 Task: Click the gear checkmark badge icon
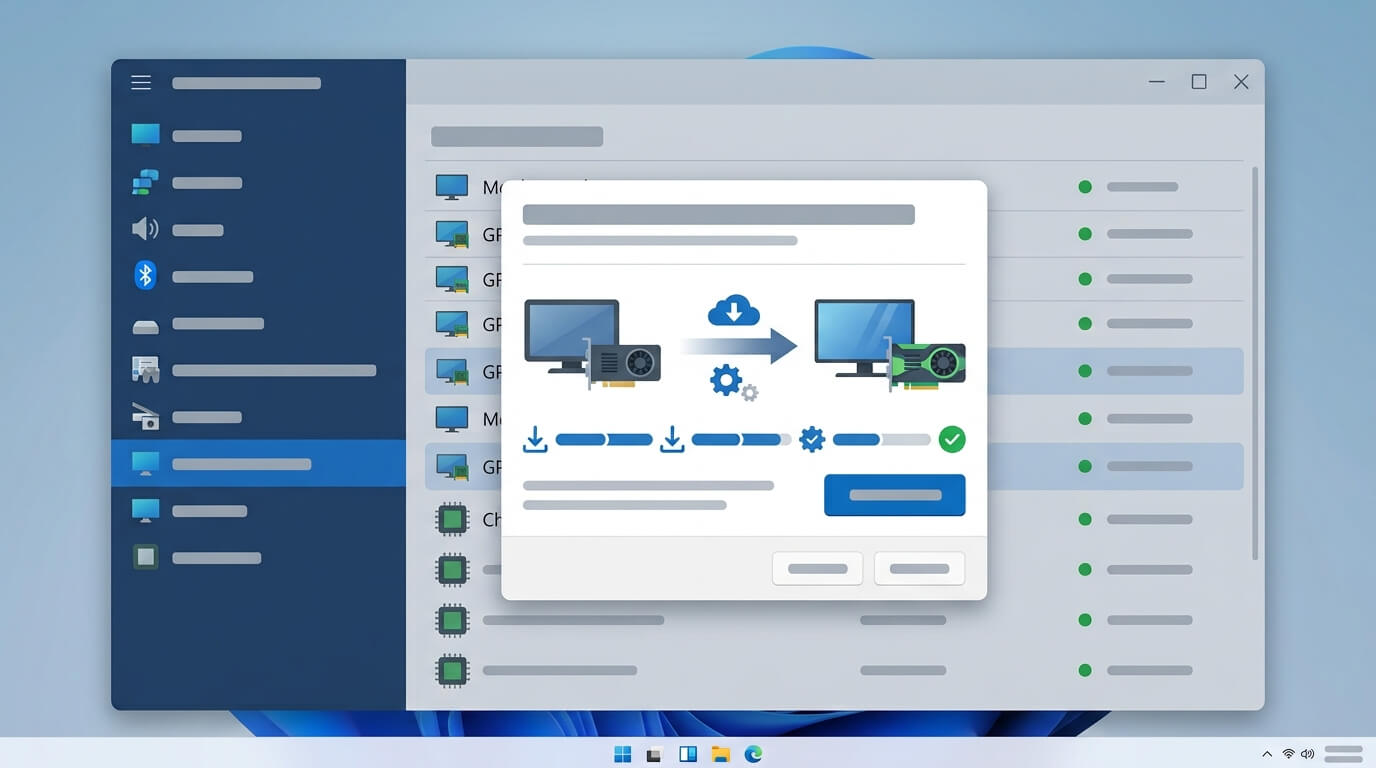[812, 439]
